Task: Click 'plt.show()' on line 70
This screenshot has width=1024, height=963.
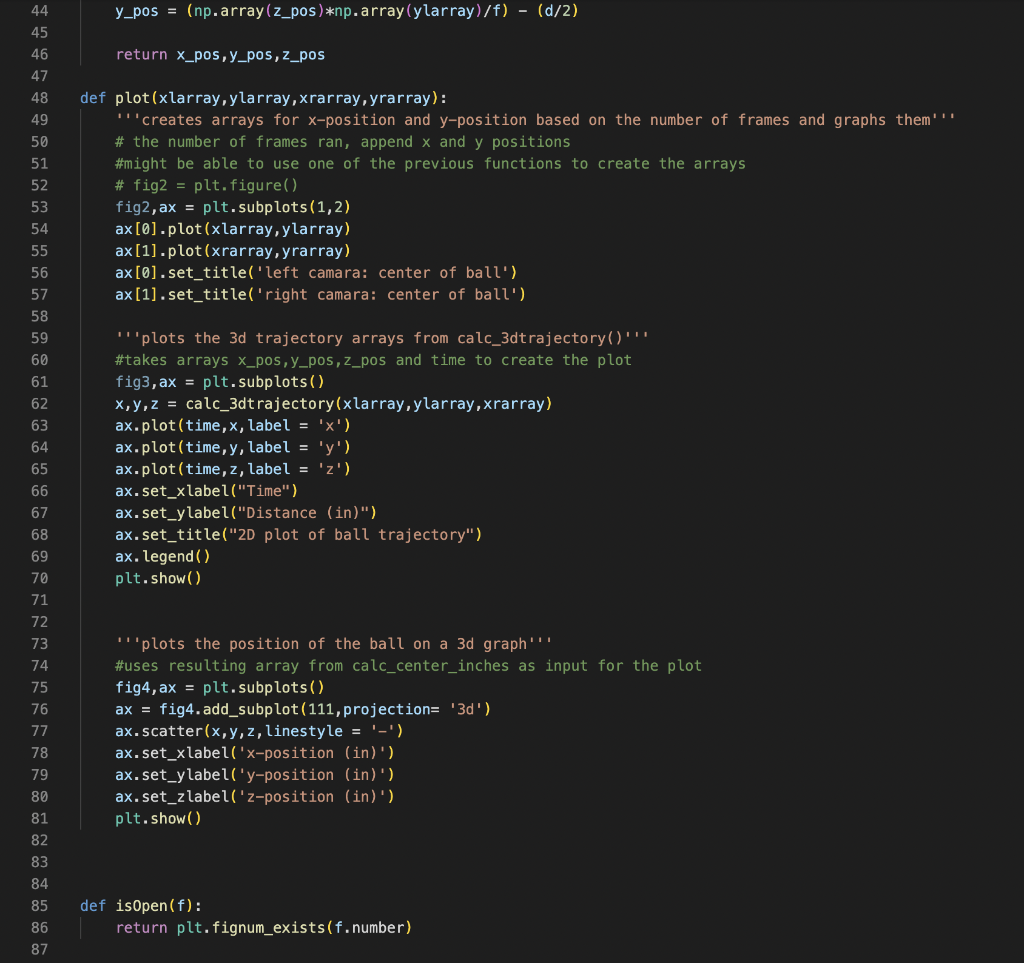Action: tap(159, 578)
